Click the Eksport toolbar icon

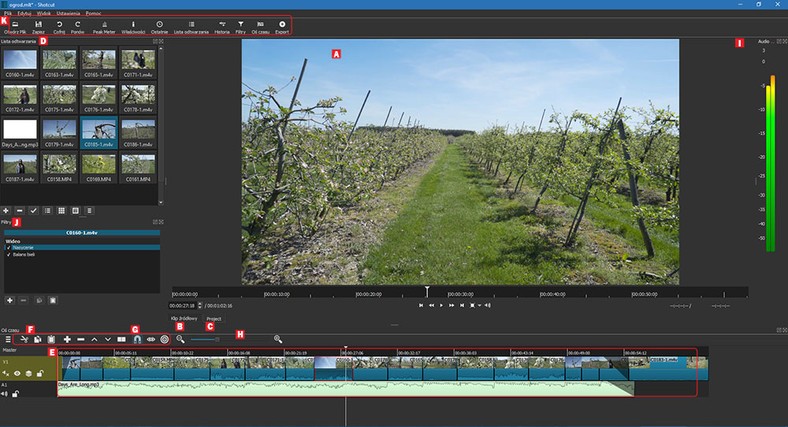(282, 26)
